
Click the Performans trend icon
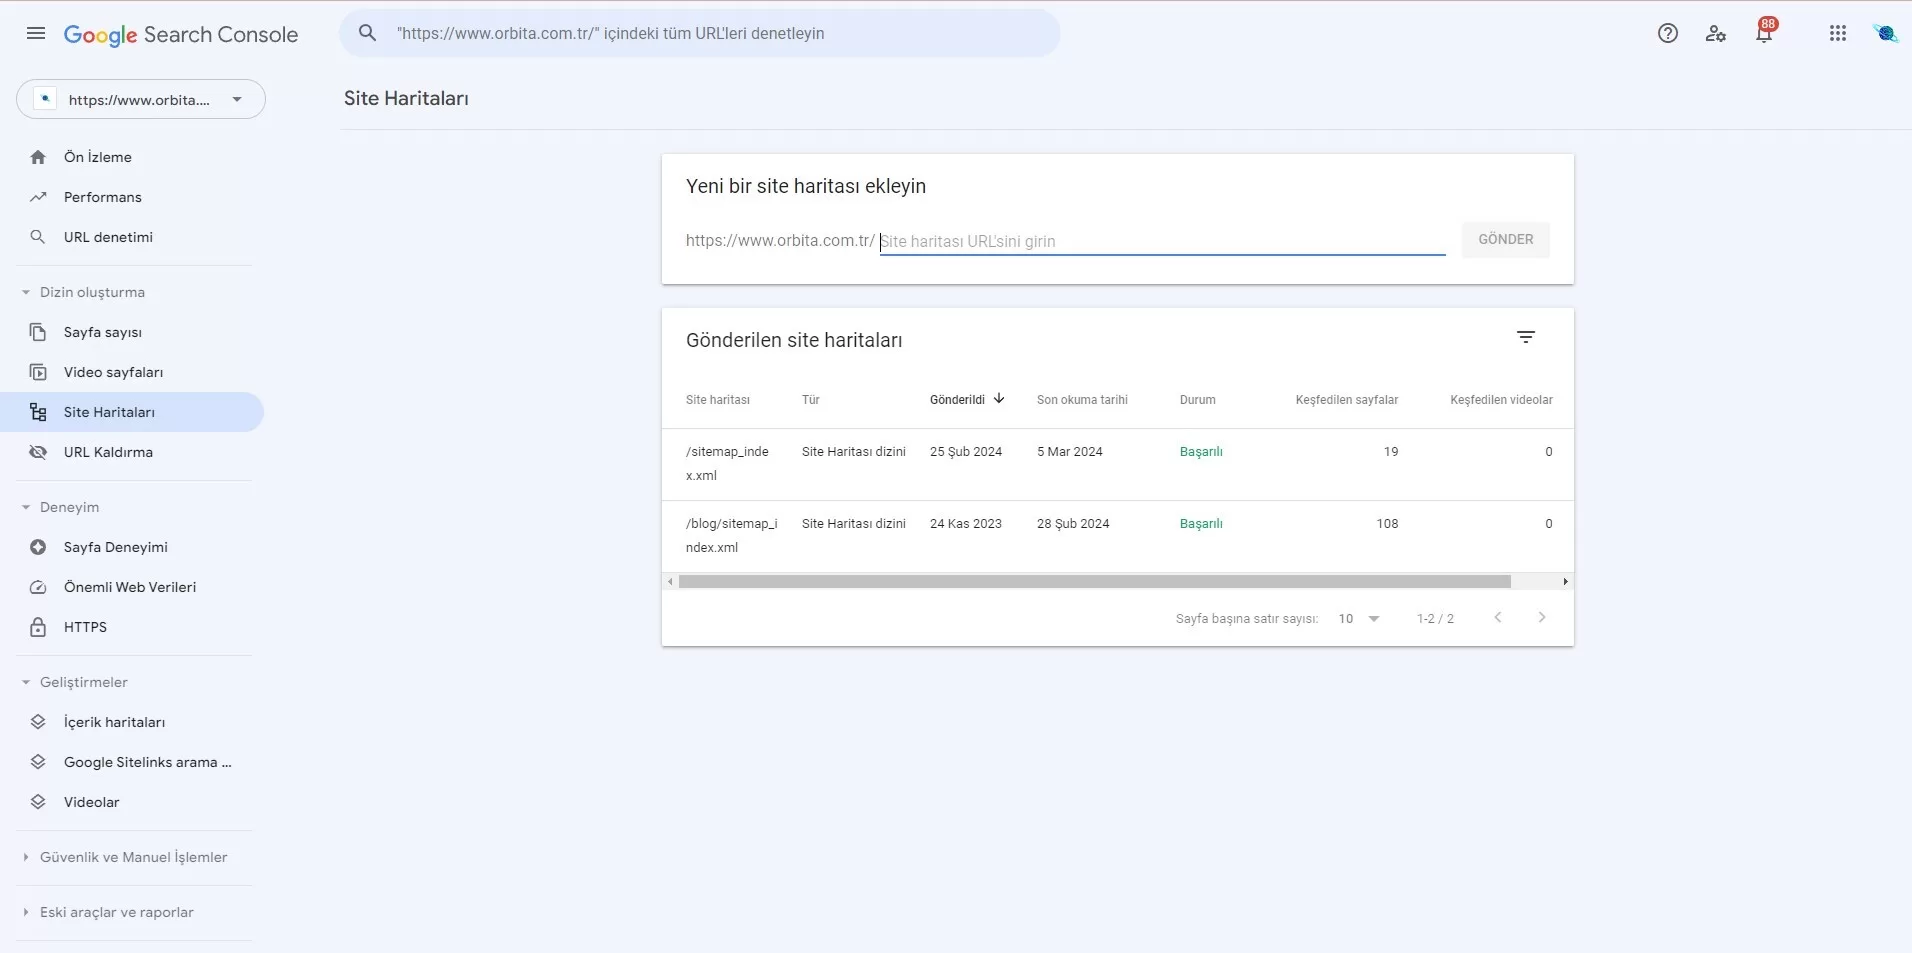(38, 197)
